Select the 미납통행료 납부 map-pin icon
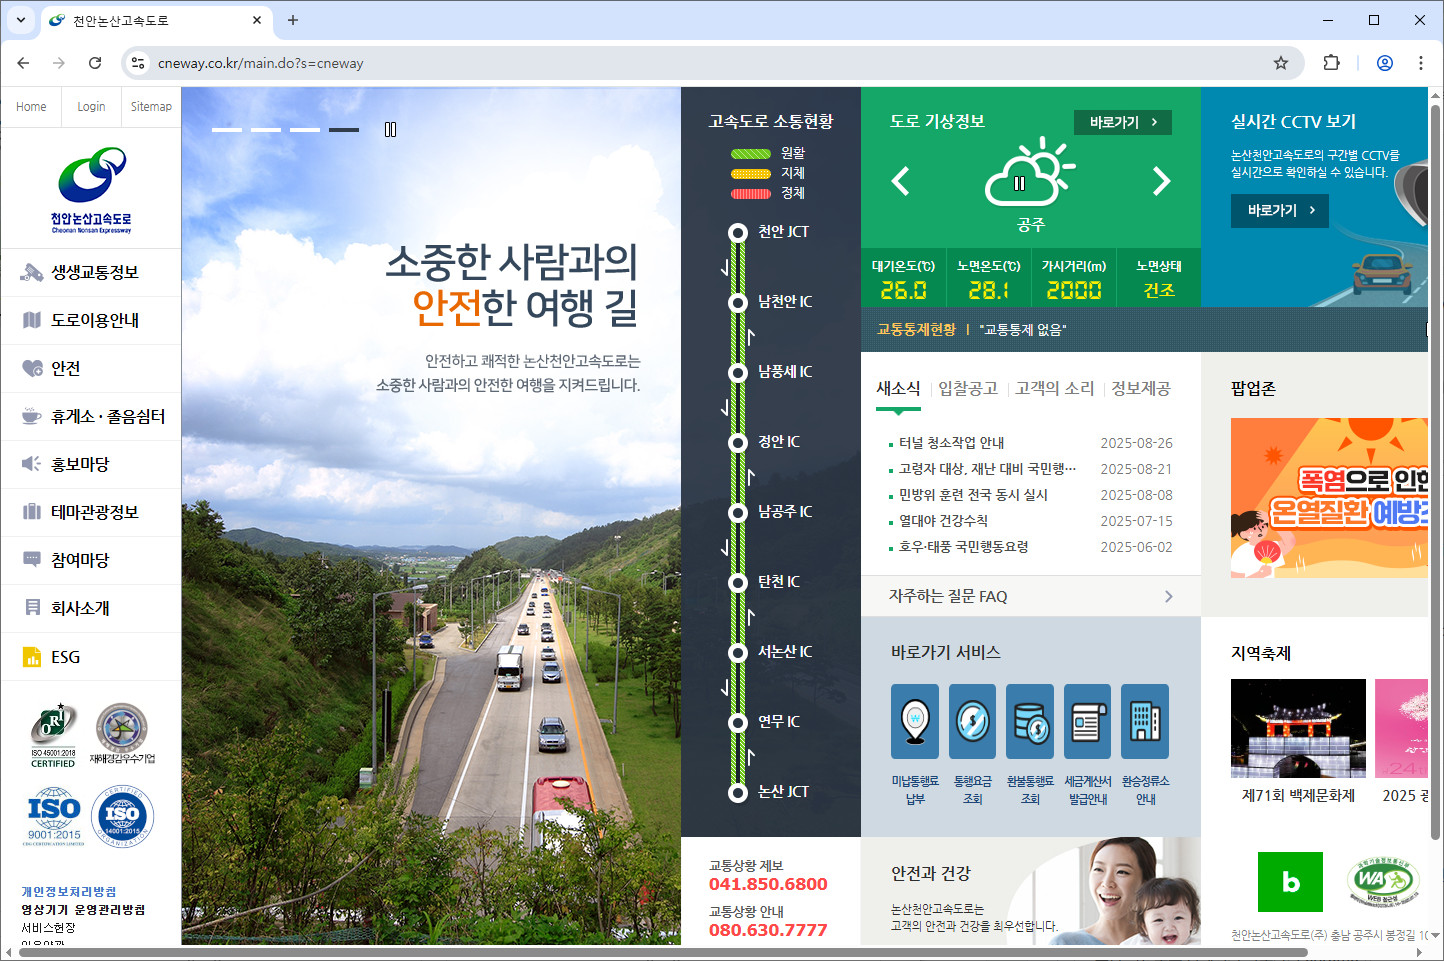The width and height of the screenshot is (1444, 961). (914, 720)
